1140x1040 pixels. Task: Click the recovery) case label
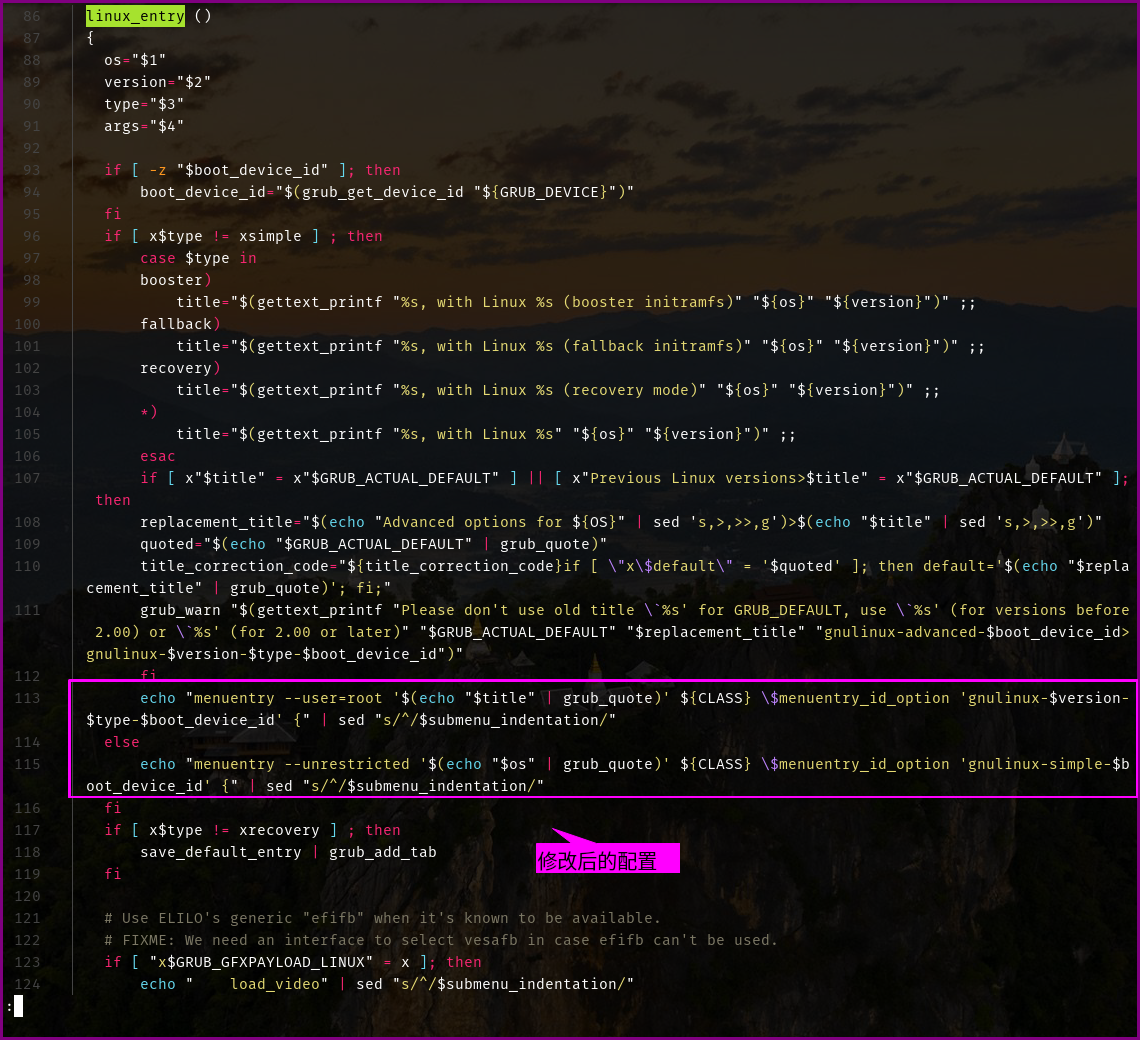[180, 368]
